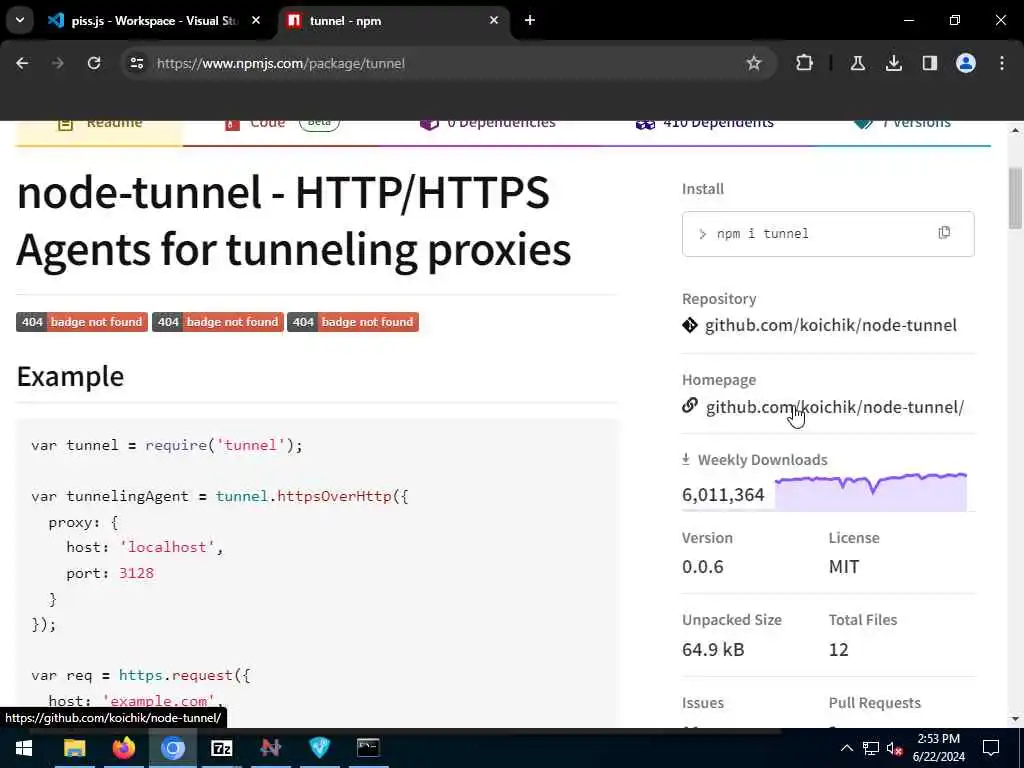The width and height of the screenshot is (1024, 768).
Task: Click the port value 3128 in code
Action: [136, 573]
